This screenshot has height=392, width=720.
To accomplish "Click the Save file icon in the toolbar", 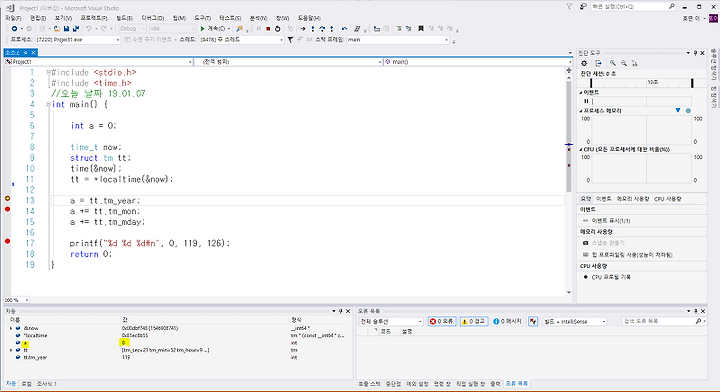I will tap(66, 28).
